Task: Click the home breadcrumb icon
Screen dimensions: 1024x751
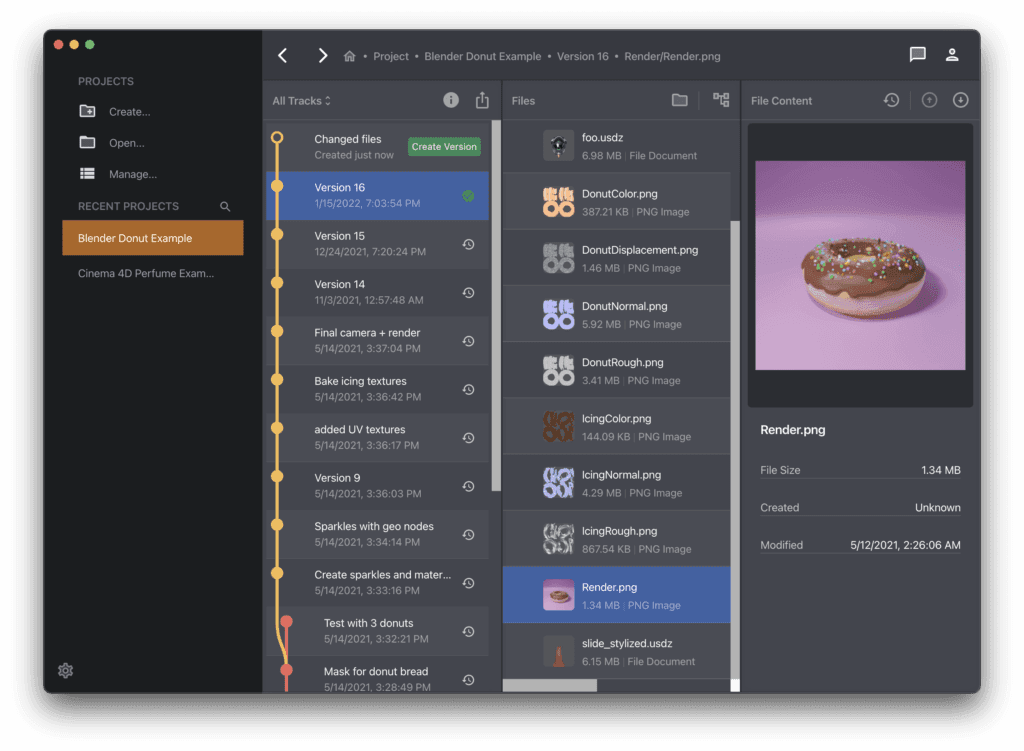Action: (x=349, y=56)
